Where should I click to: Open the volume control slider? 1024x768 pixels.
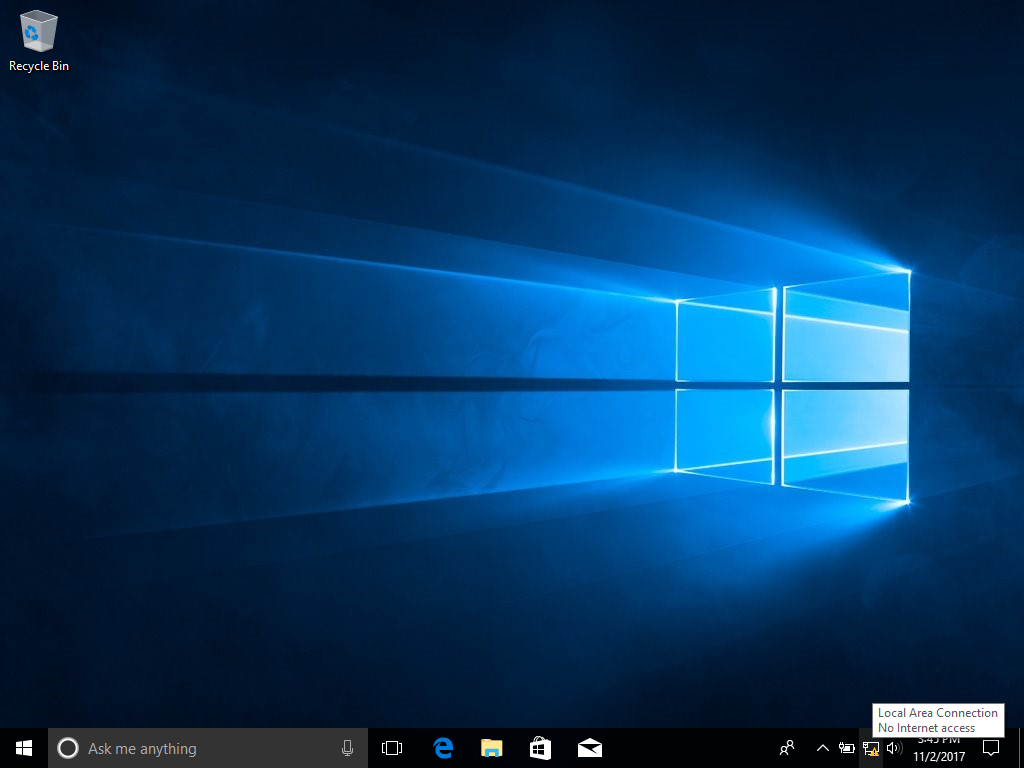coord(893,747)
